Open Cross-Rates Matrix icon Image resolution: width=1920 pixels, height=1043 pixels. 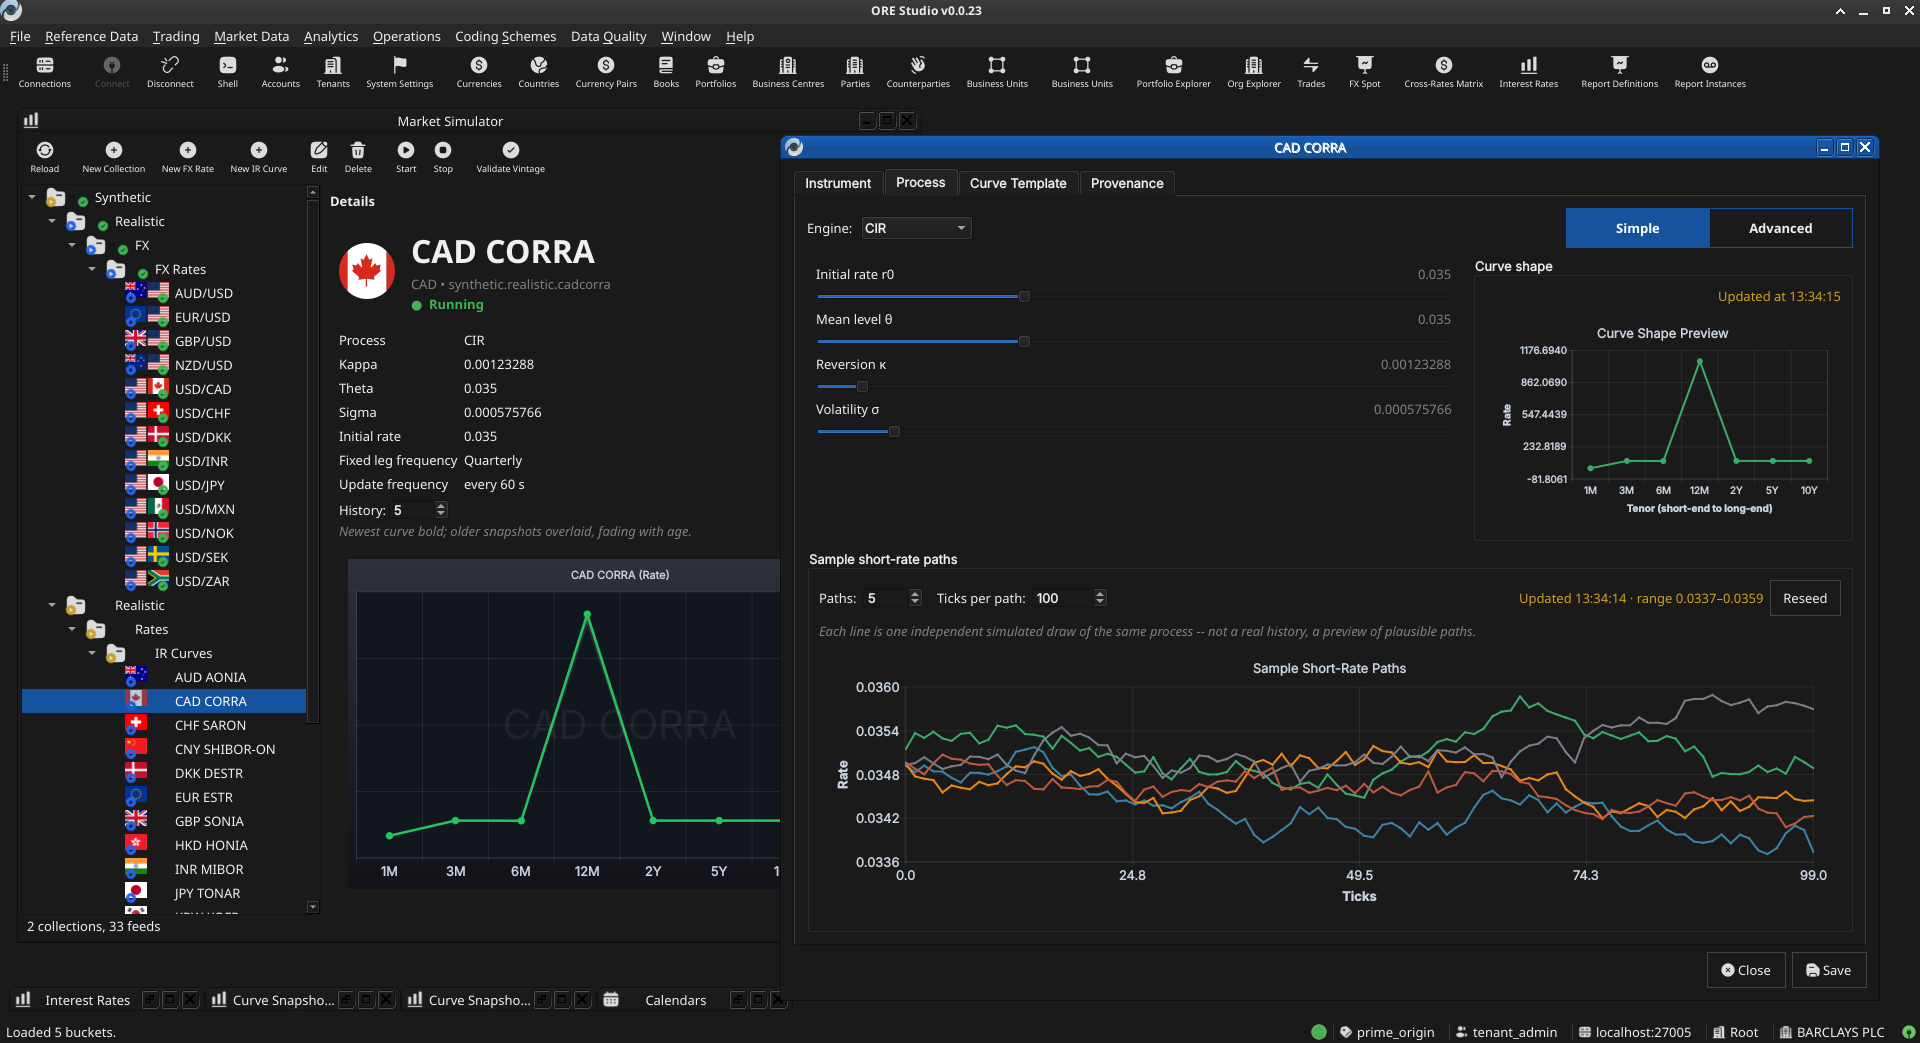coord(1443,72)
